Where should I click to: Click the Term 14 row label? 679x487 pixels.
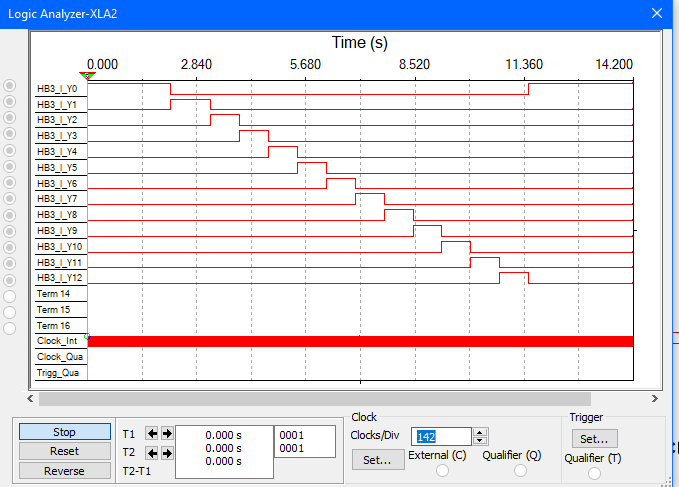tap(53, 293)
